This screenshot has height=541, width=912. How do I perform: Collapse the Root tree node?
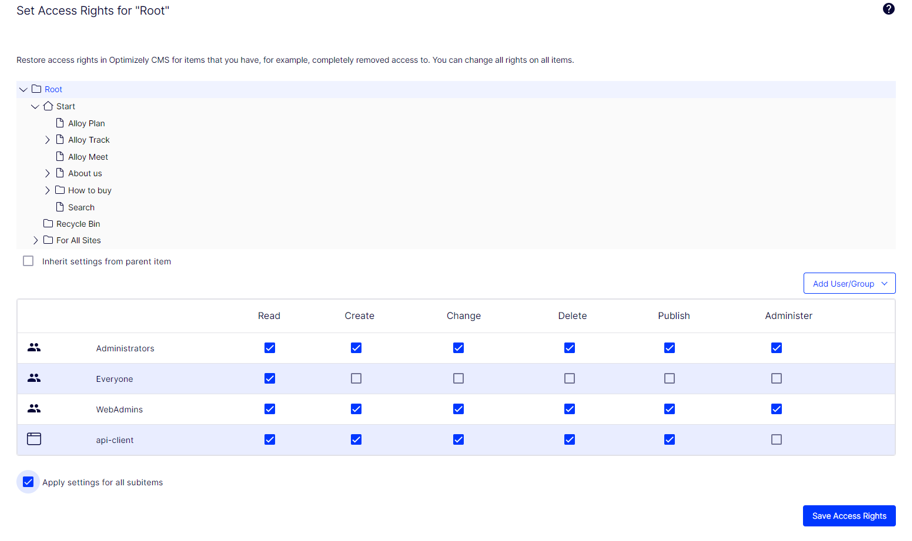[23, 90]
